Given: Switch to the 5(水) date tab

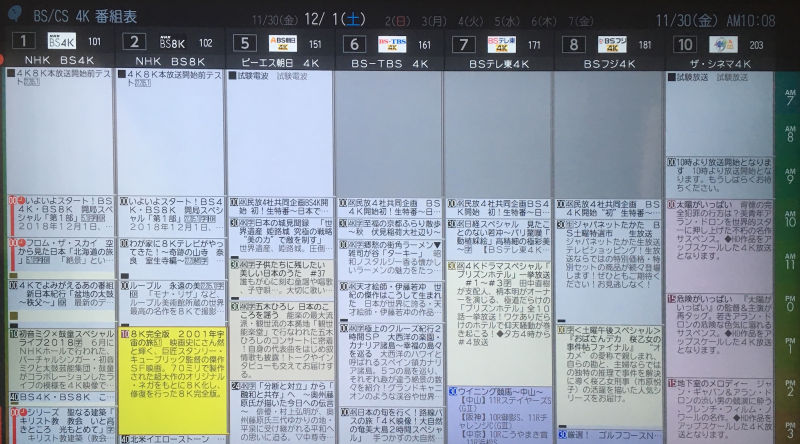Looking at the screenshot, I should tap(507, 21).
